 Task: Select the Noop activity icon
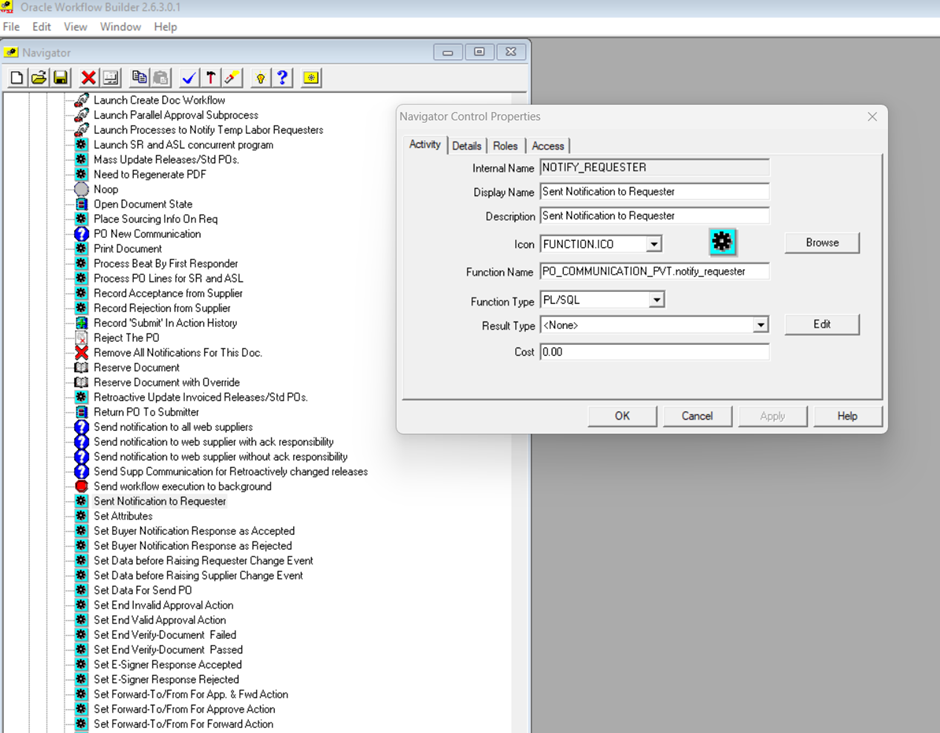coord(81,189)
